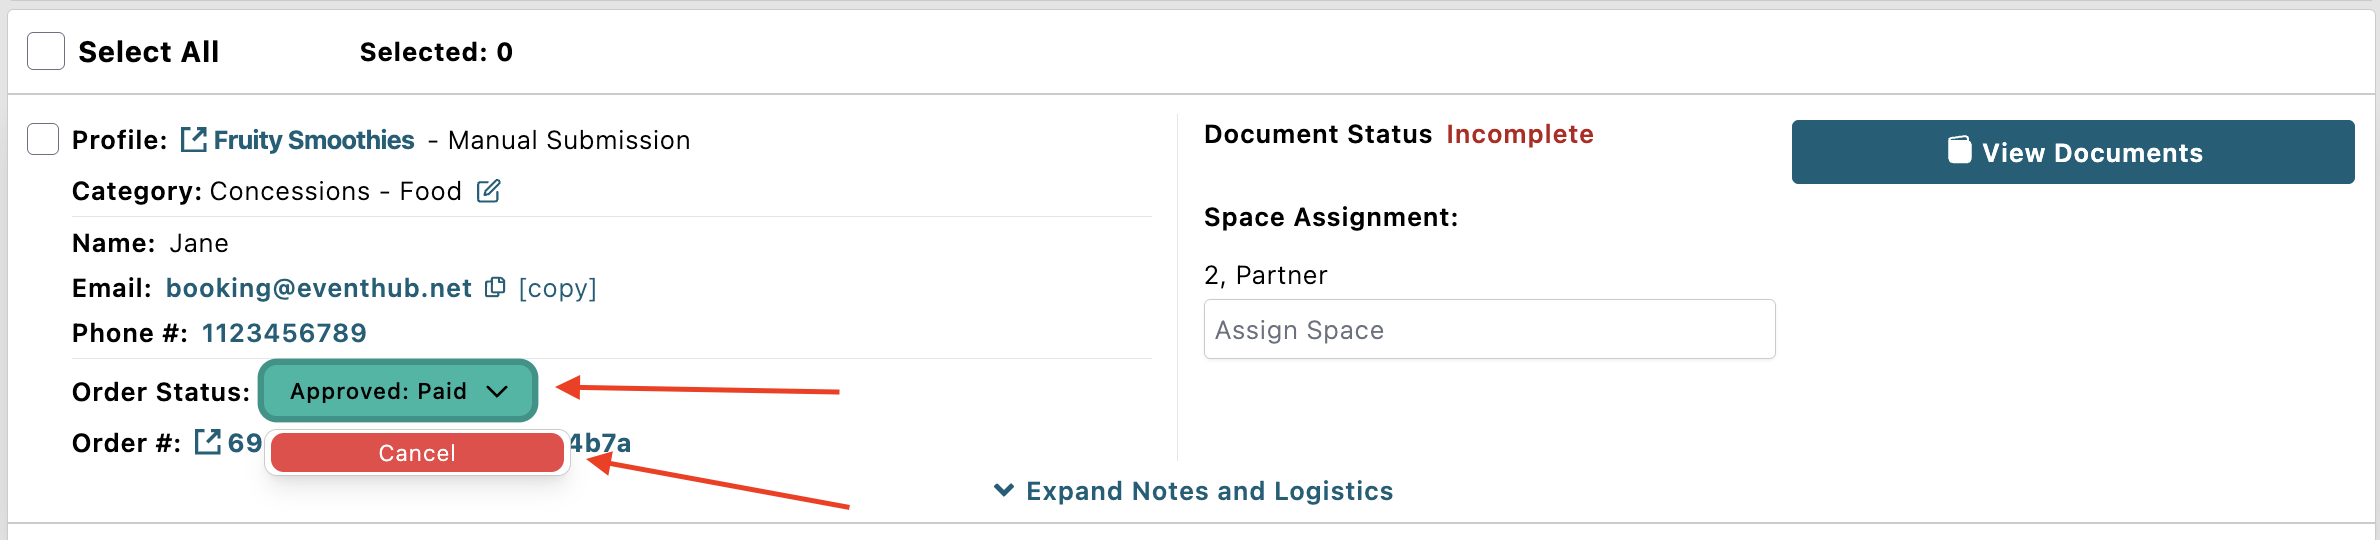The height and width of the screenshot is (540, 2380).
Task: Open the View Documents button
Action: (x=2073, y=152)
